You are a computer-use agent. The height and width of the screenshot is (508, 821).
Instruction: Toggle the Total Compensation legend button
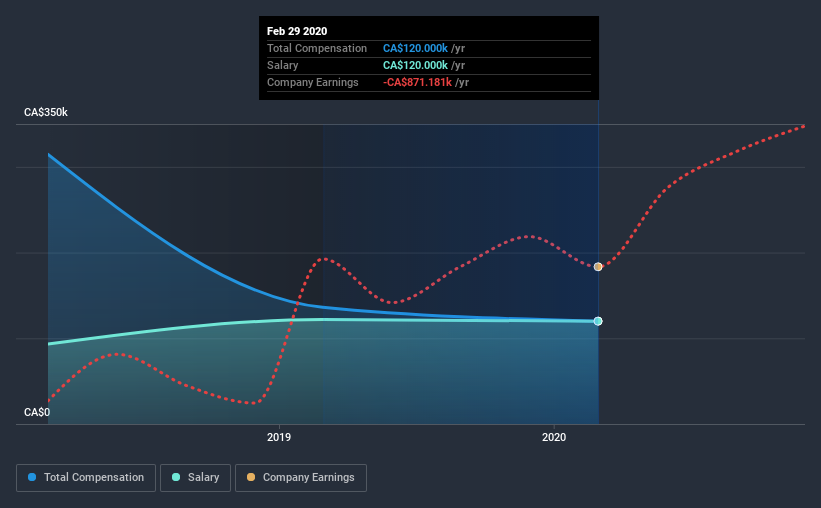(x=86, y=478)
